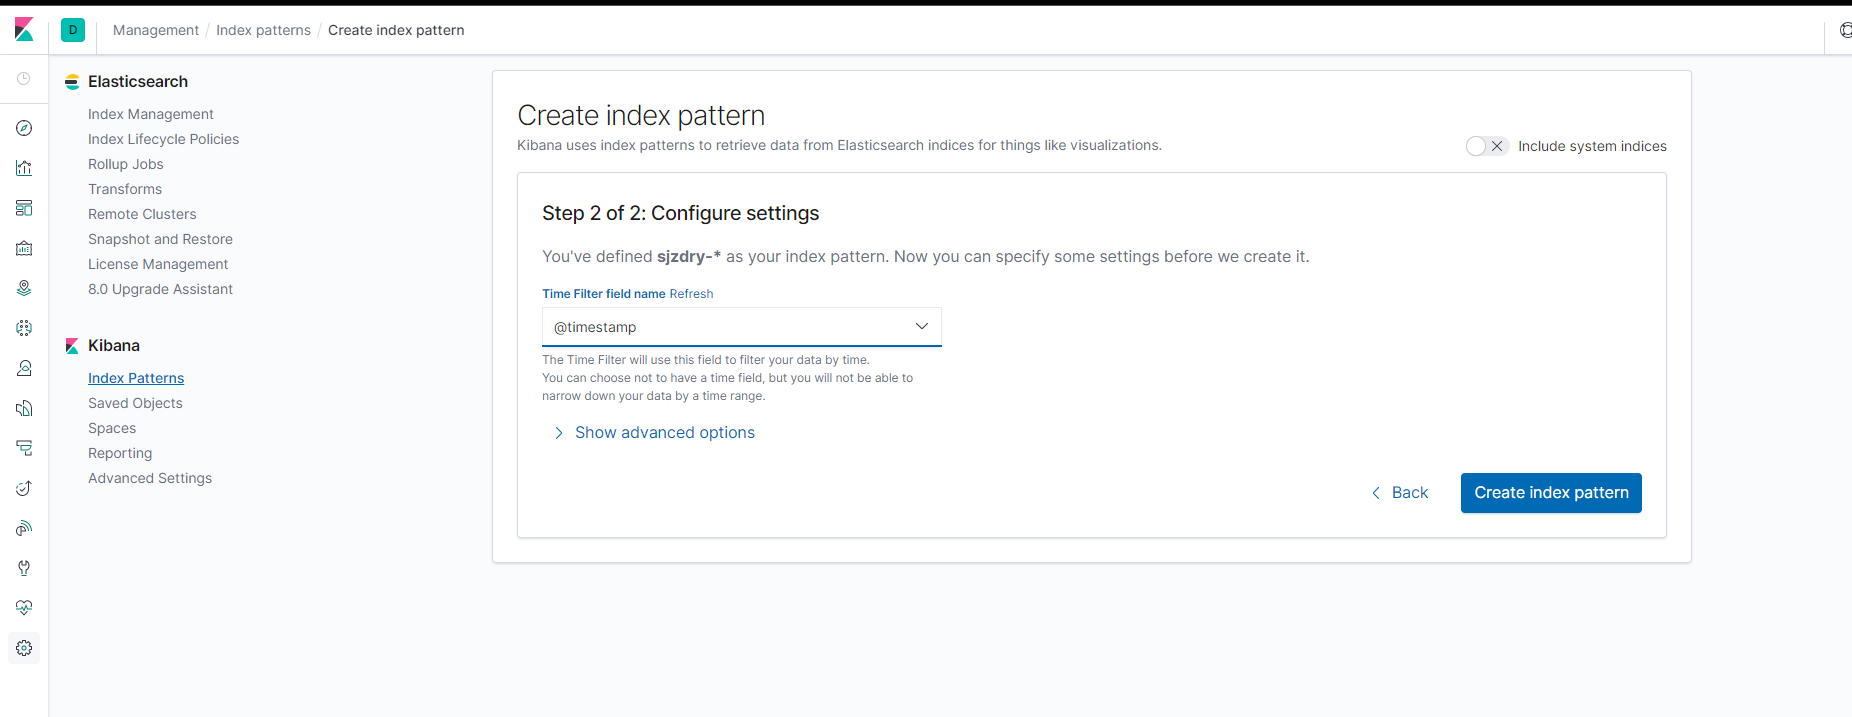This screenshot has height=717, width=1852.
Task: Open the Dashboard icon in the sidebar
Action: [x=24, y=208]
